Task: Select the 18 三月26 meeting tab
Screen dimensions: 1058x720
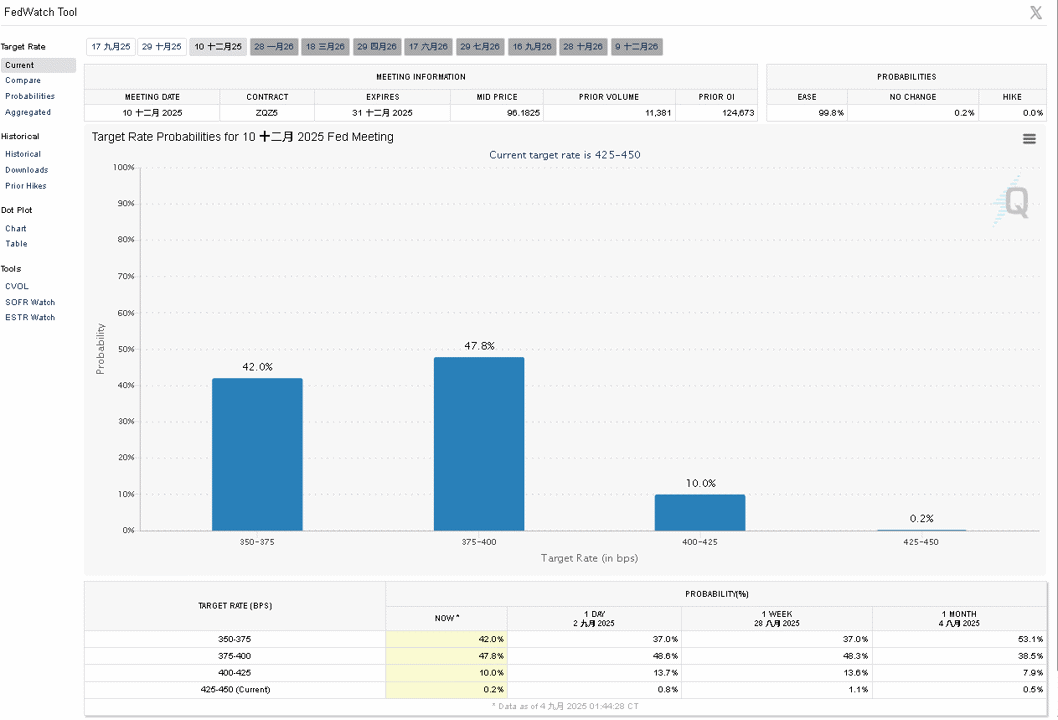Action: tap(325, 47)
